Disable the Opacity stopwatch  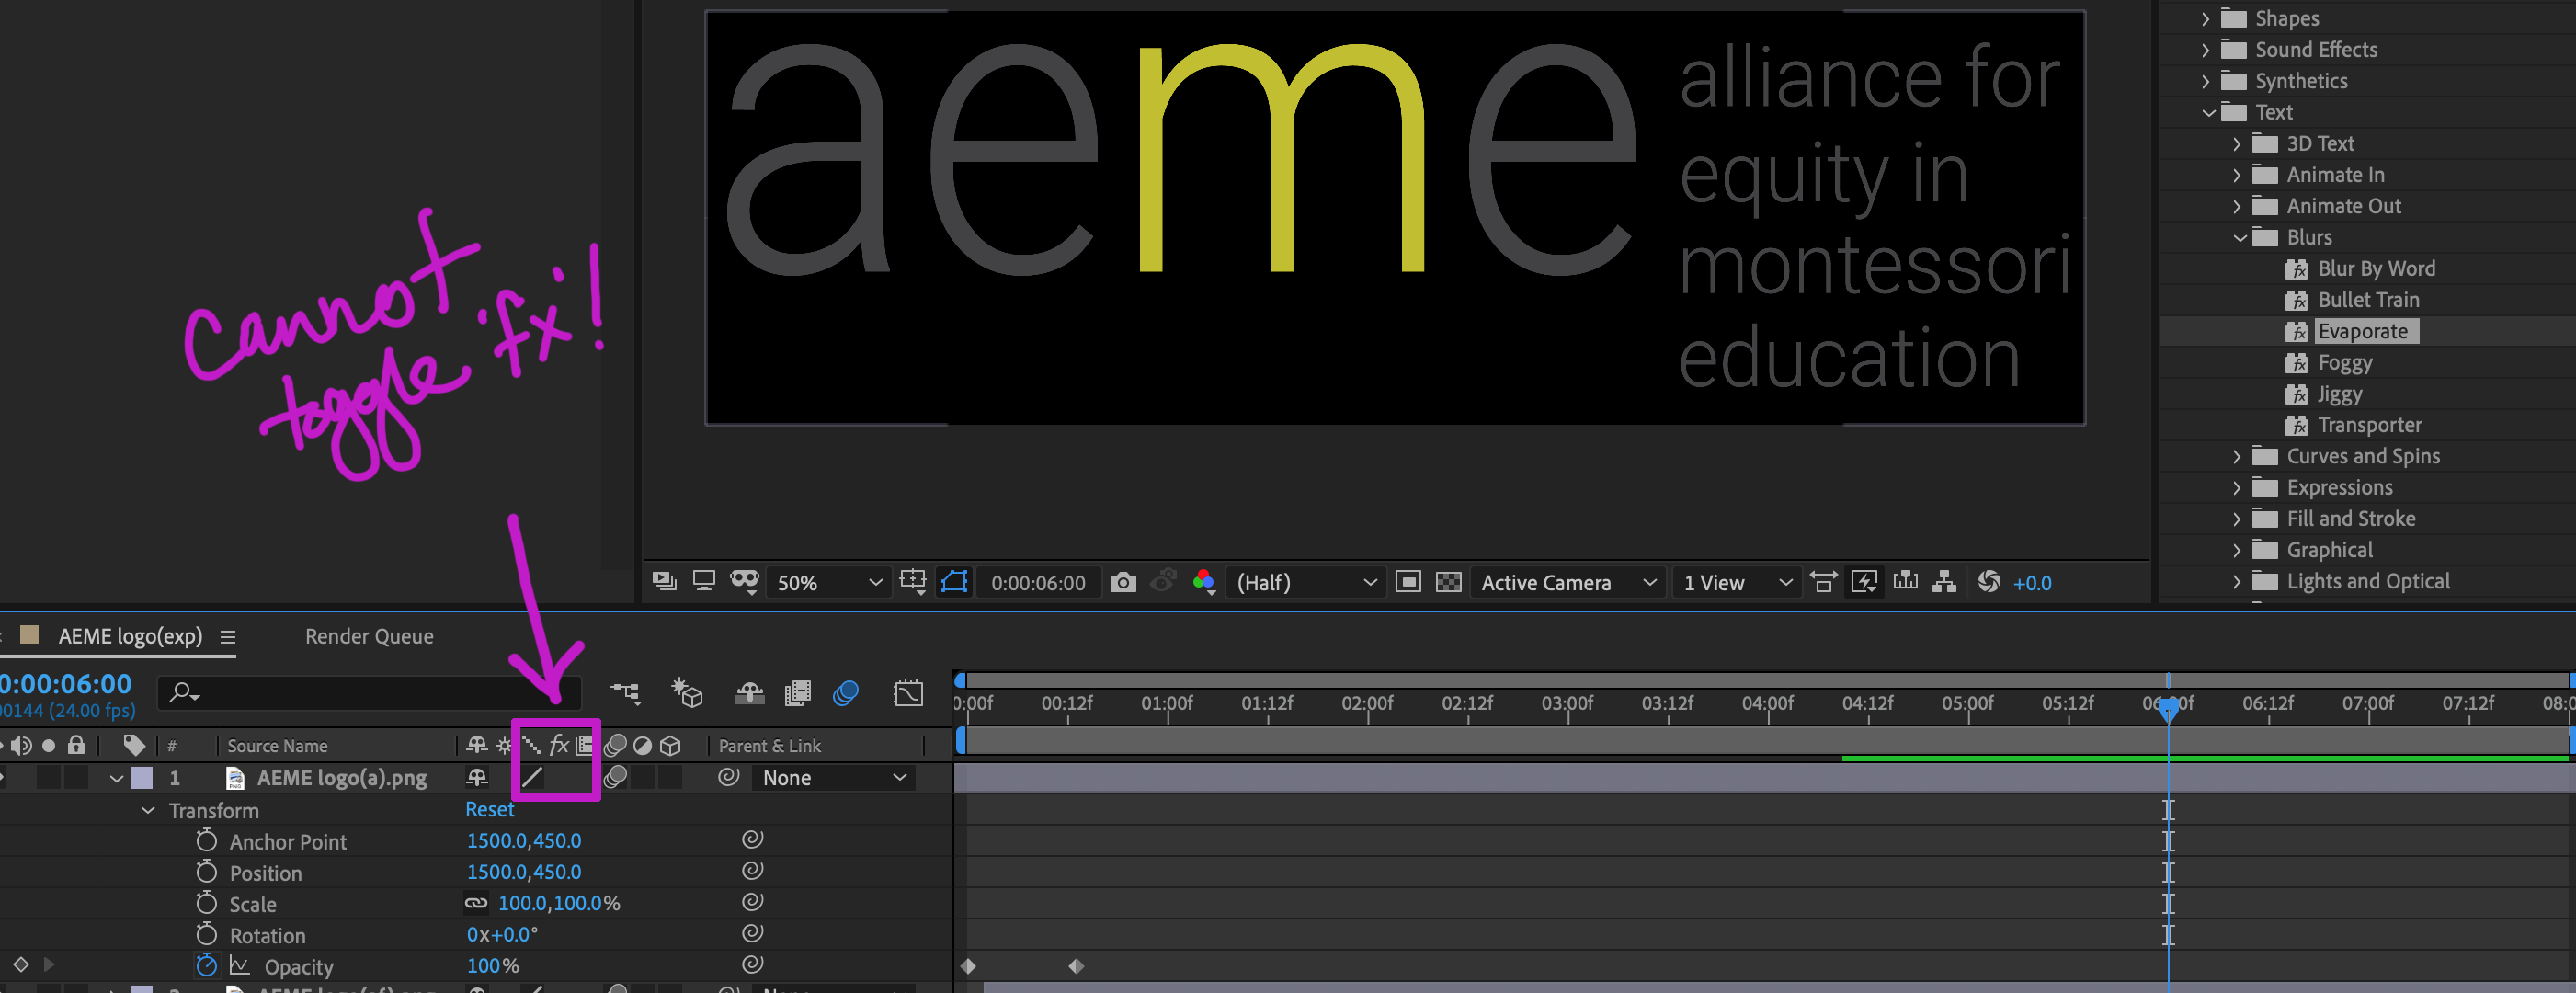tap(207, 965)
